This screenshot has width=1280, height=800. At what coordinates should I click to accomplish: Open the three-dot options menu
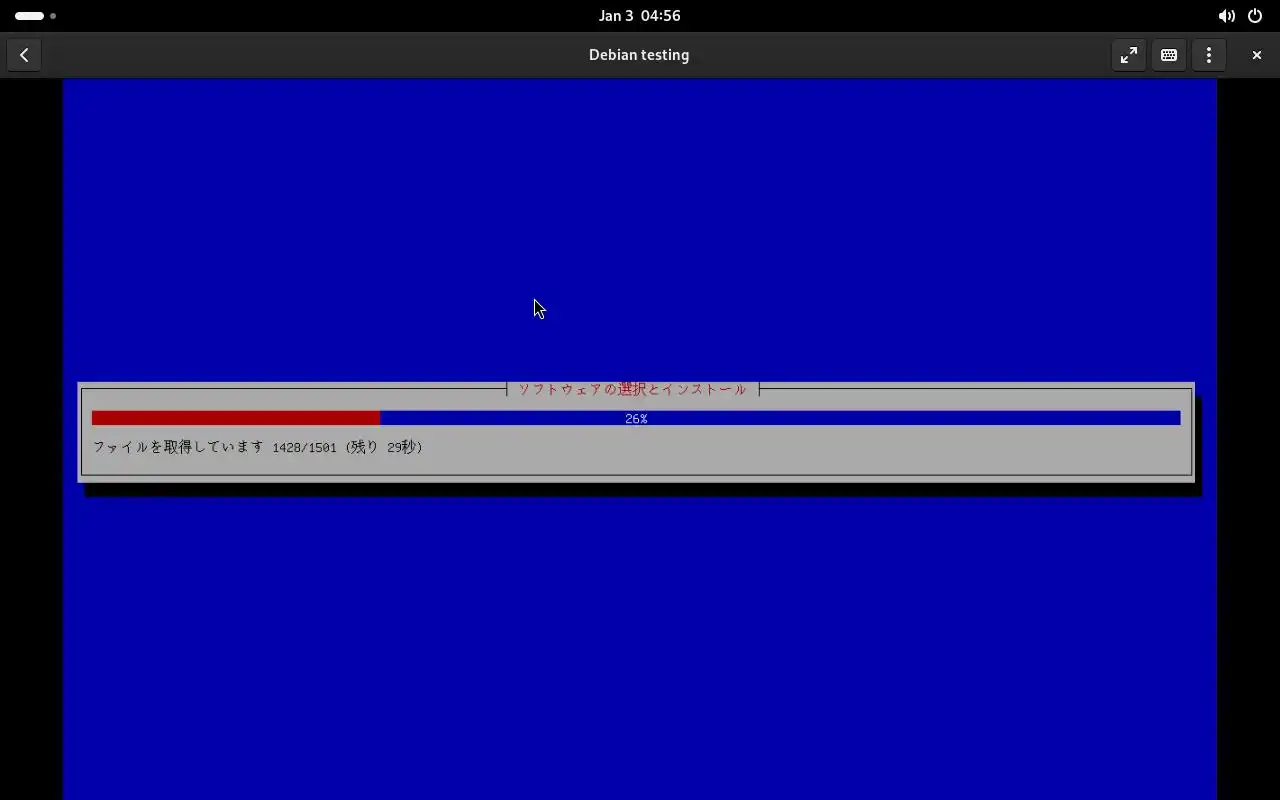coord(1209,55)
